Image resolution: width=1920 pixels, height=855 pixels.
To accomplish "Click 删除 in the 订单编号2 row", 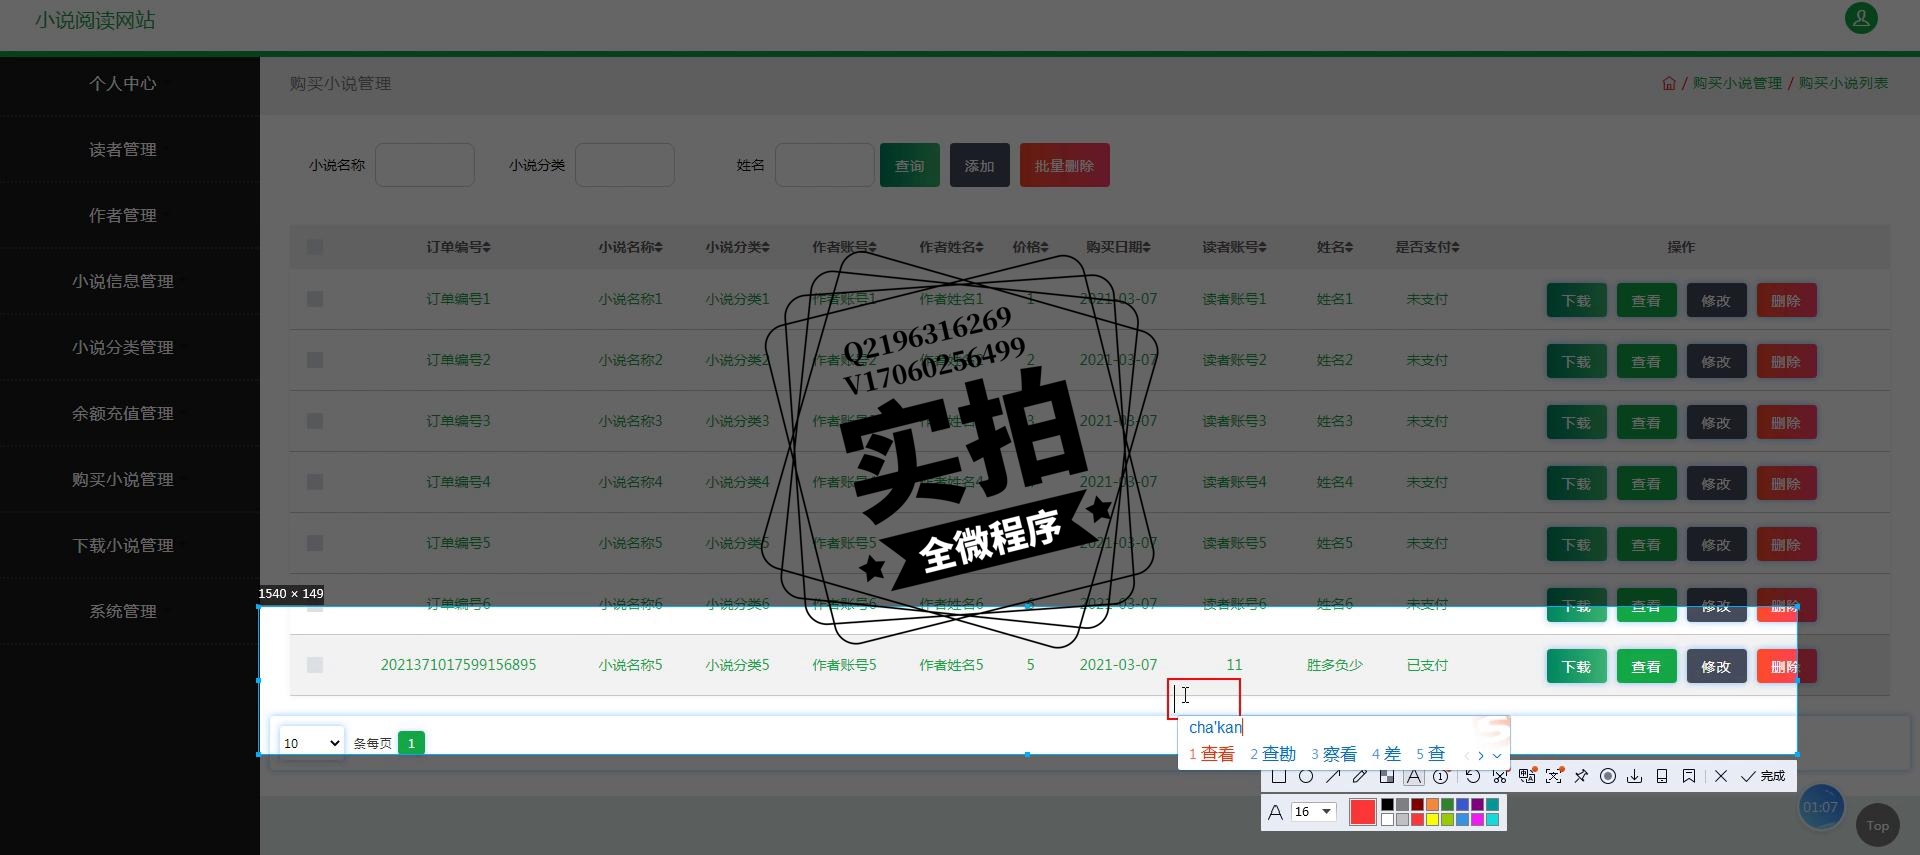I will click(1787, 362).
